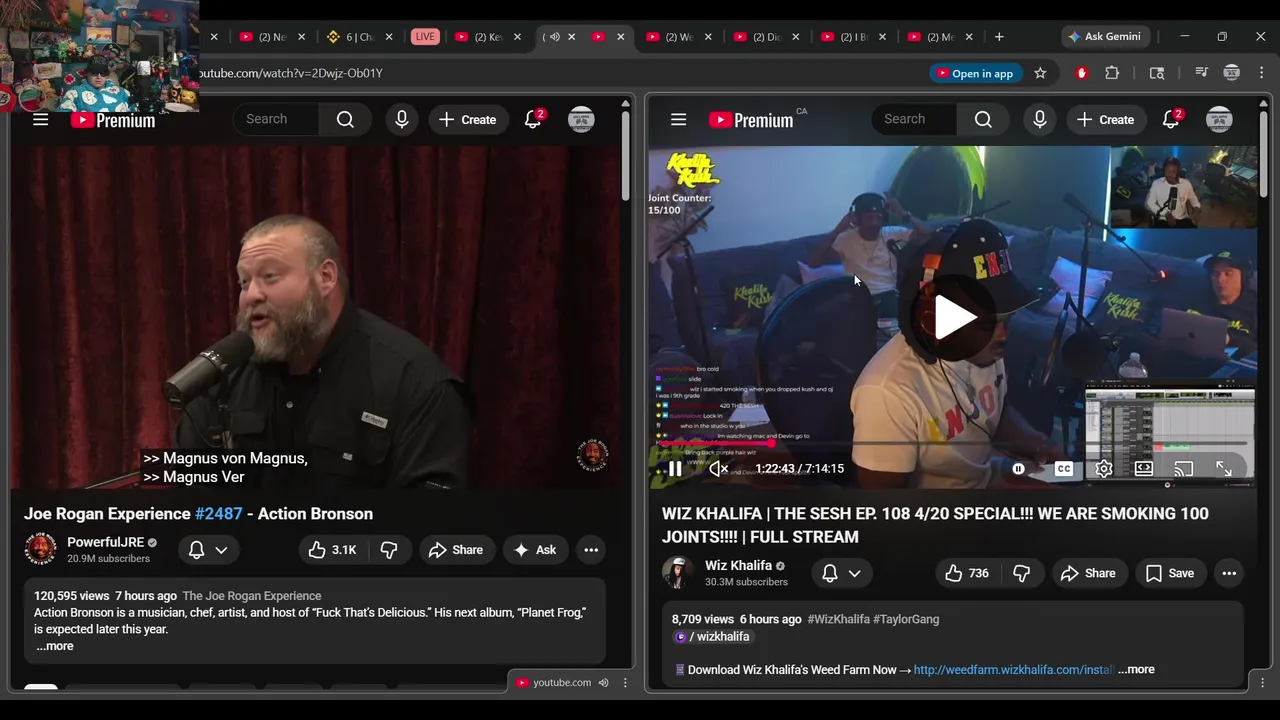Click the large play overlay on Wiz stream
The height and width of the screenshot is (720, 1280).
tap(954, 317)
